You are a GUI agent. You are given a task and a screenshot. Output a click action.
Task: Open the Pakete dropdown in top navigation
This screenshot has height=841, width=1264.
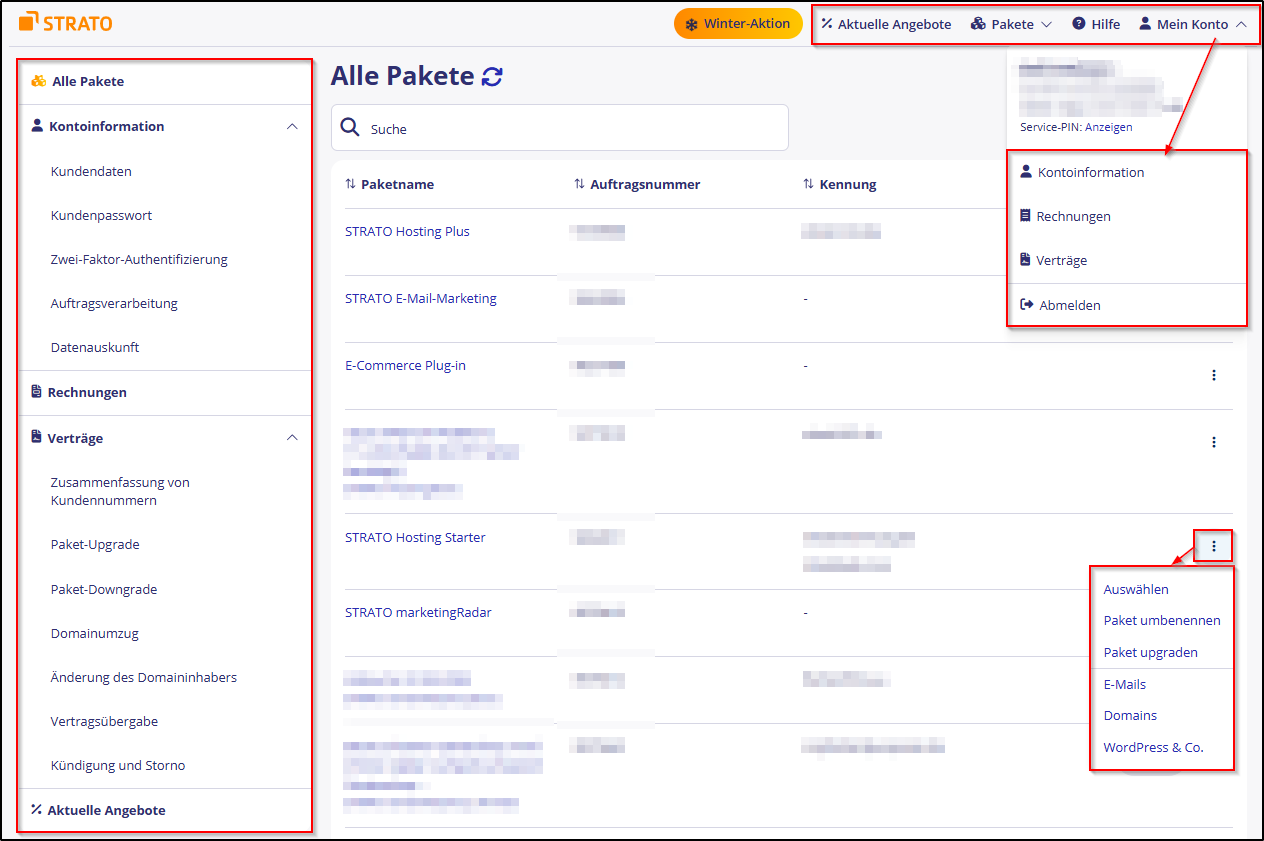click(1011, 24)
